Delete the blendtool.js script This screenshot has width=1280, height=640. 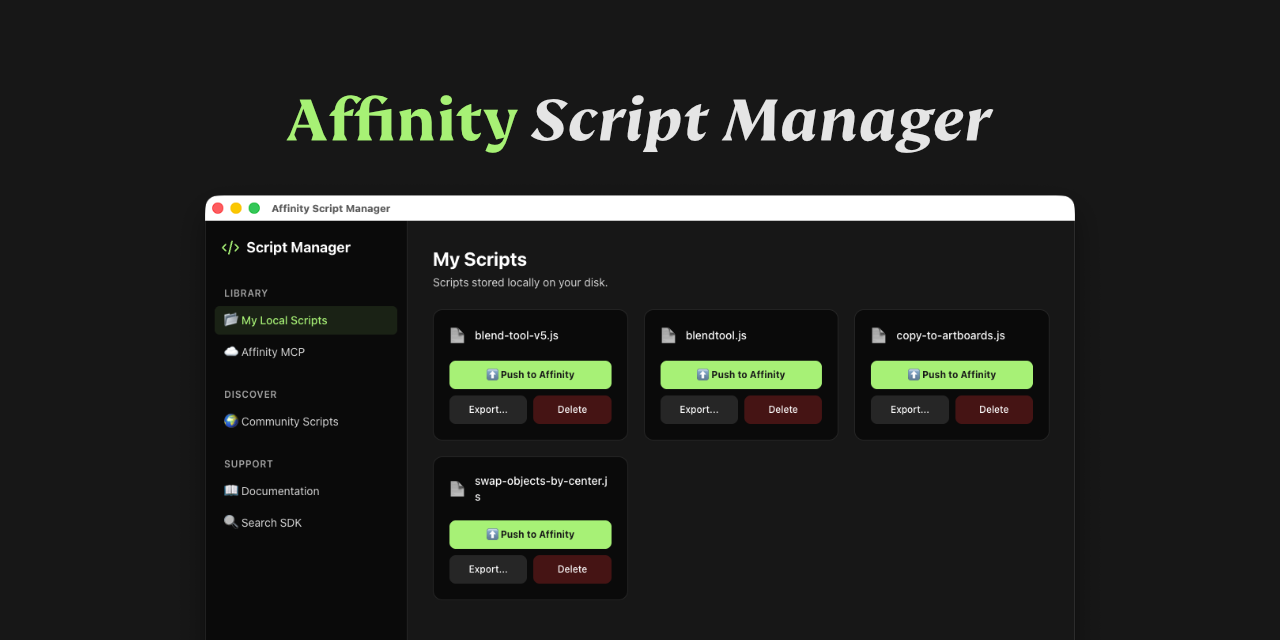point(782,409)
